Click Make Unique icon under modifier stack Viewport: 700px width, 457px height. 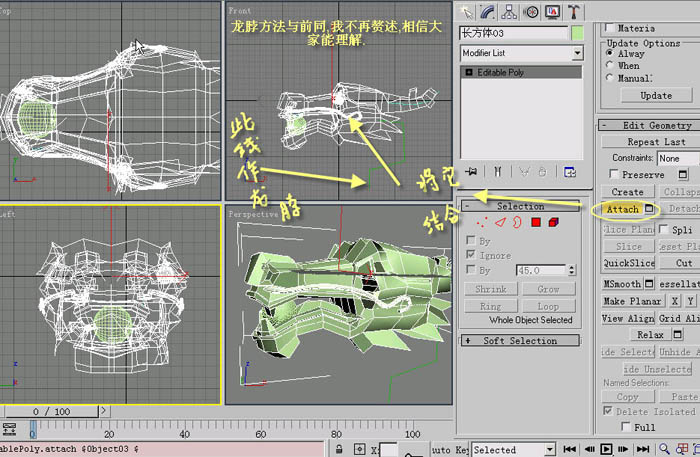pyautogui.click(x=525, y=171)
